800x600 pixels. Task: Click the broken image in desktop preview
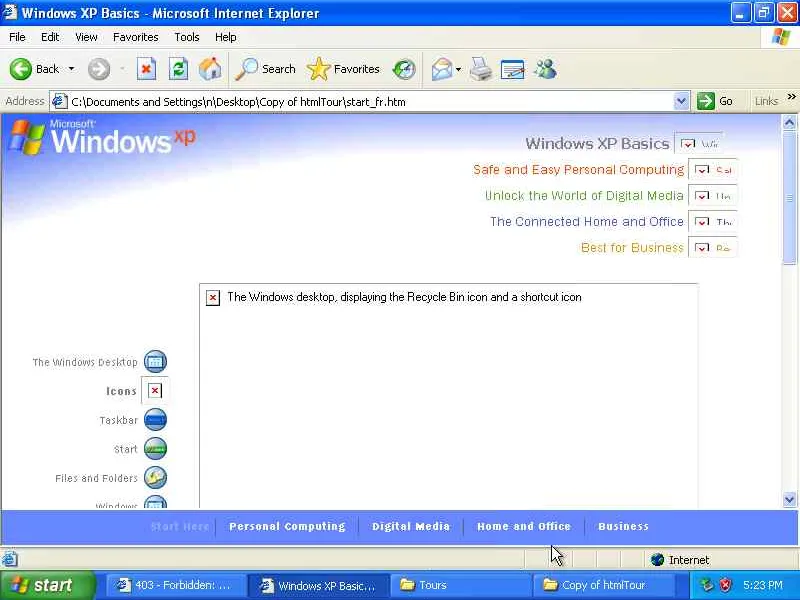(x=213, y=297)
